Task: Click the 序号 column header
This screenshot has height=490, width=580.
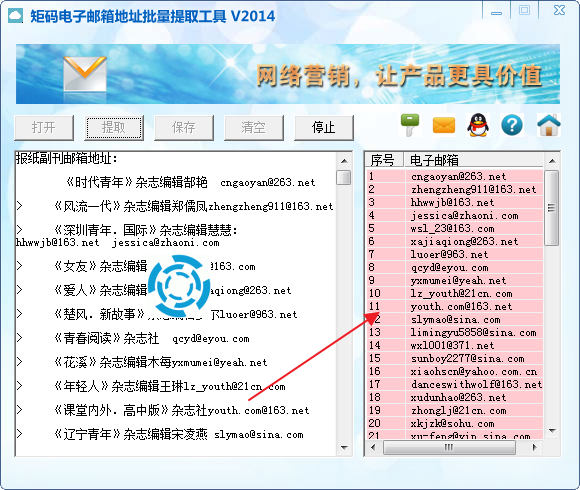Action: [384, 160]
